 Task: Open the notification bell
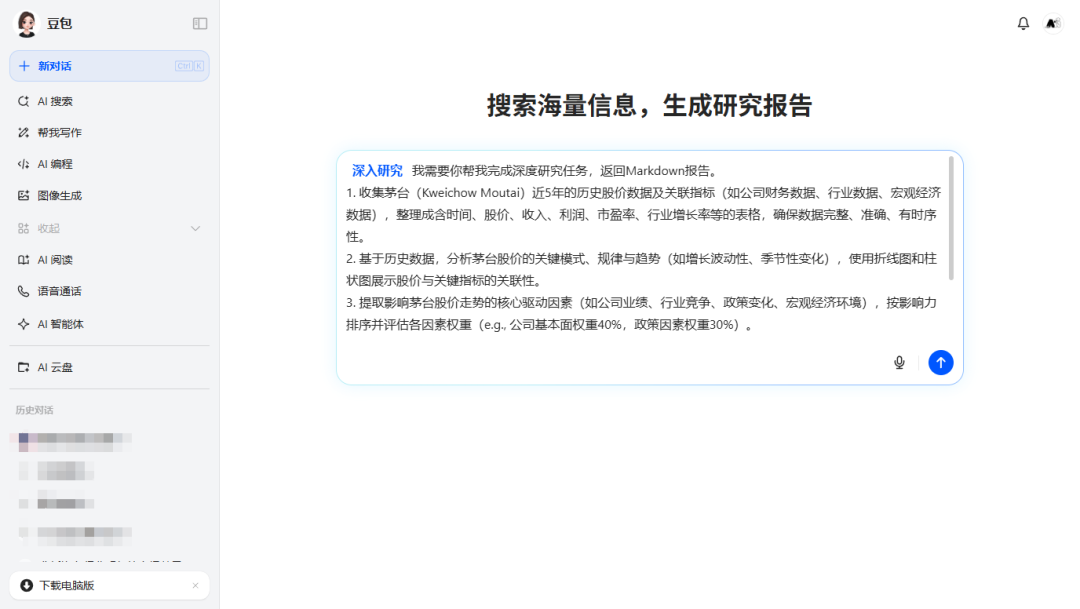1024,23
